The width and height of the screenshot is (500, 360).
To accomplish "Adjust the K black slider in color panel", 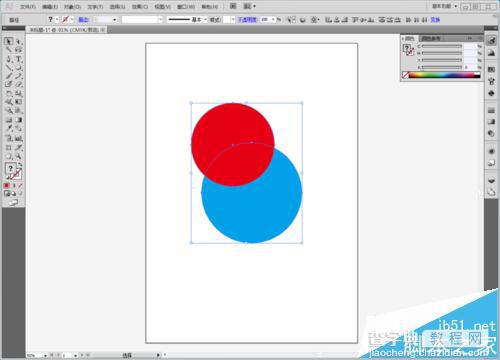I will tap(442, 67).
